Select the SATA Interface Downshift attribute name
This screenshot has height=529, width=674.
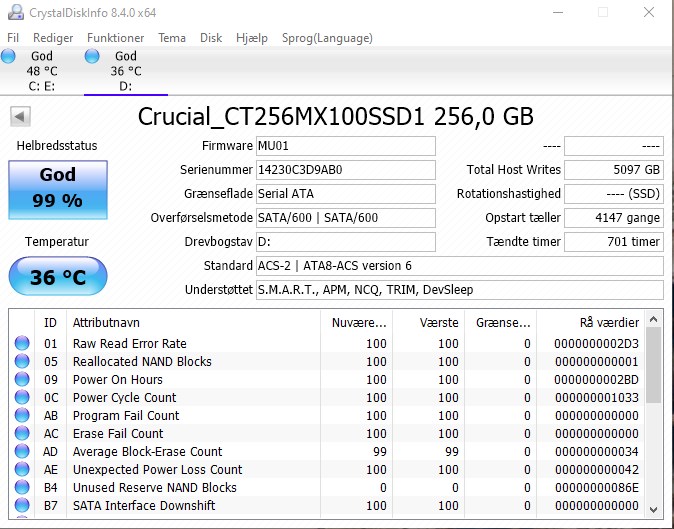tap(144, 506)
